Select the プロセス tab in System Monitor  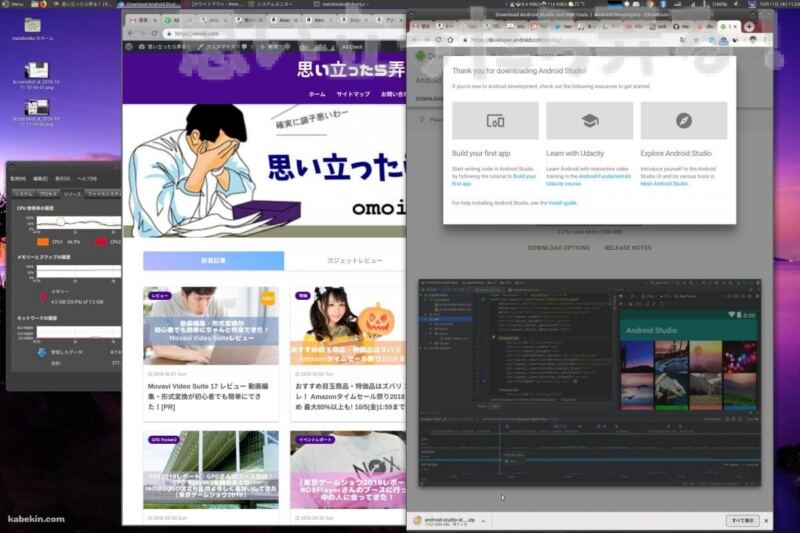tap(48, 194)
